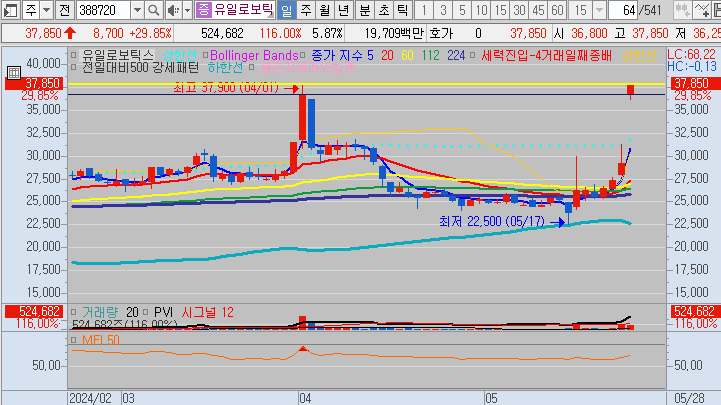Click the red up arrow price indicator

pos(70,33)
